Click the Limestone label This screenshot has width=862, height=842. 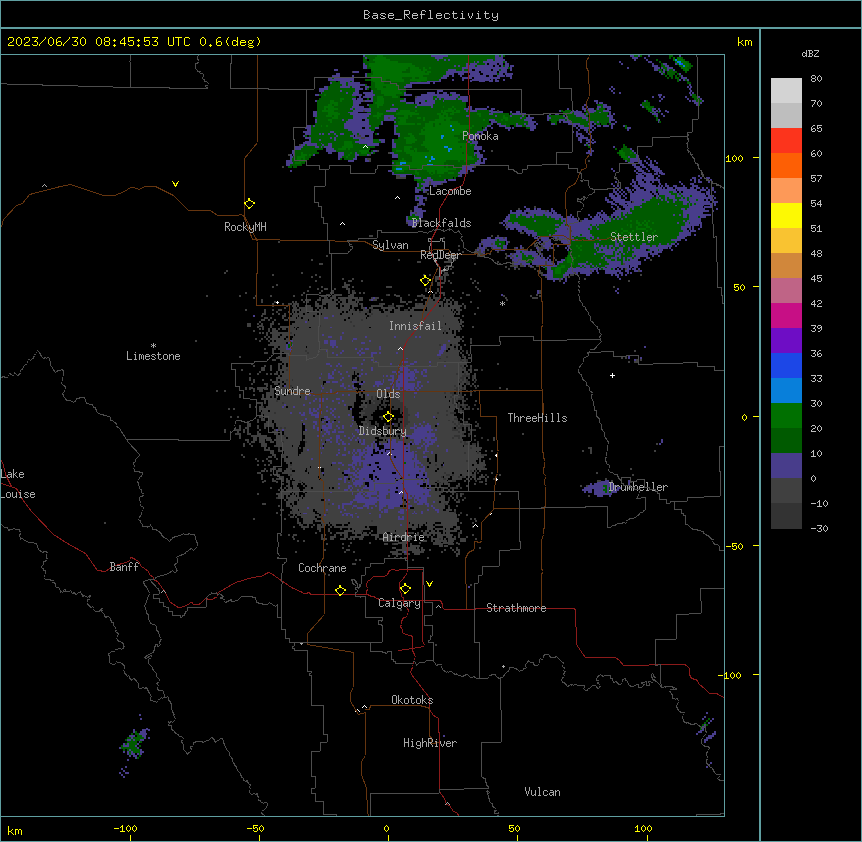[x=153, y=356]
